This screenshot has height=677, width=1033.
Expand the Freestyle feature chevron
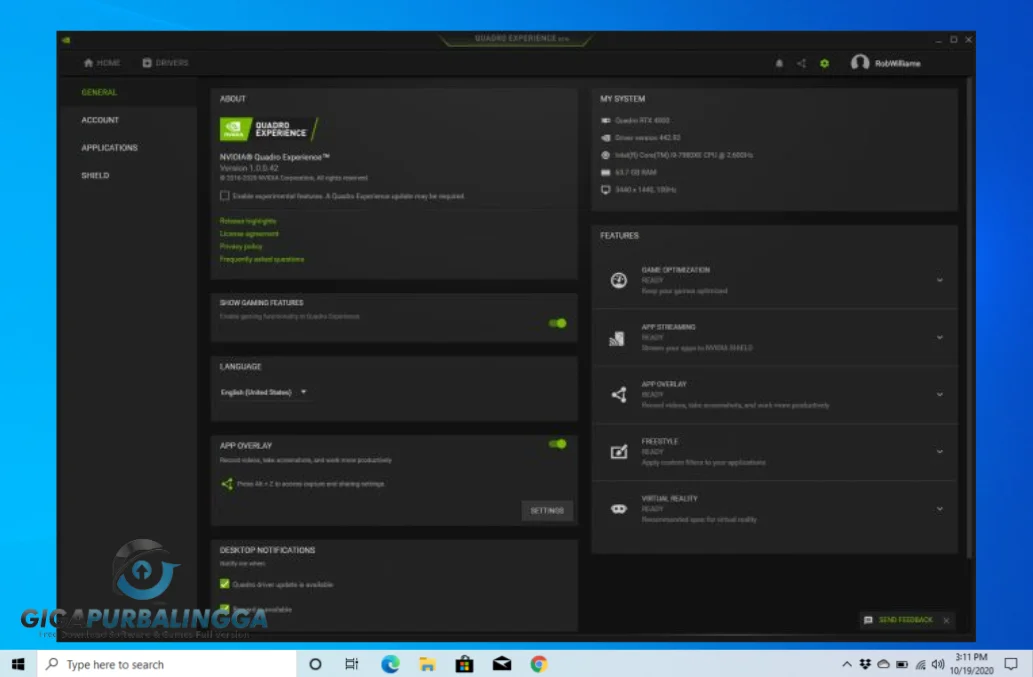[x=939, y=452]
